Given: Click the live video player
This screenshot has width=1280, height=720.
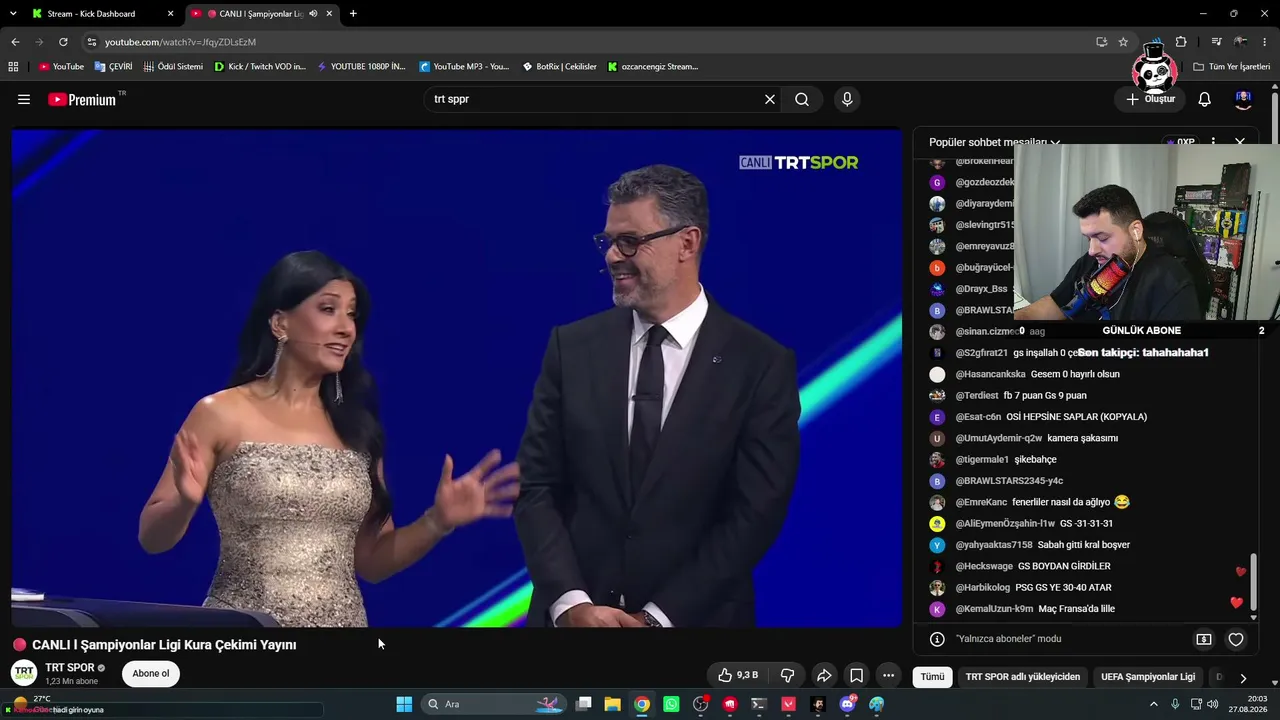Looking at the screenshot, I should pos(457,378).
